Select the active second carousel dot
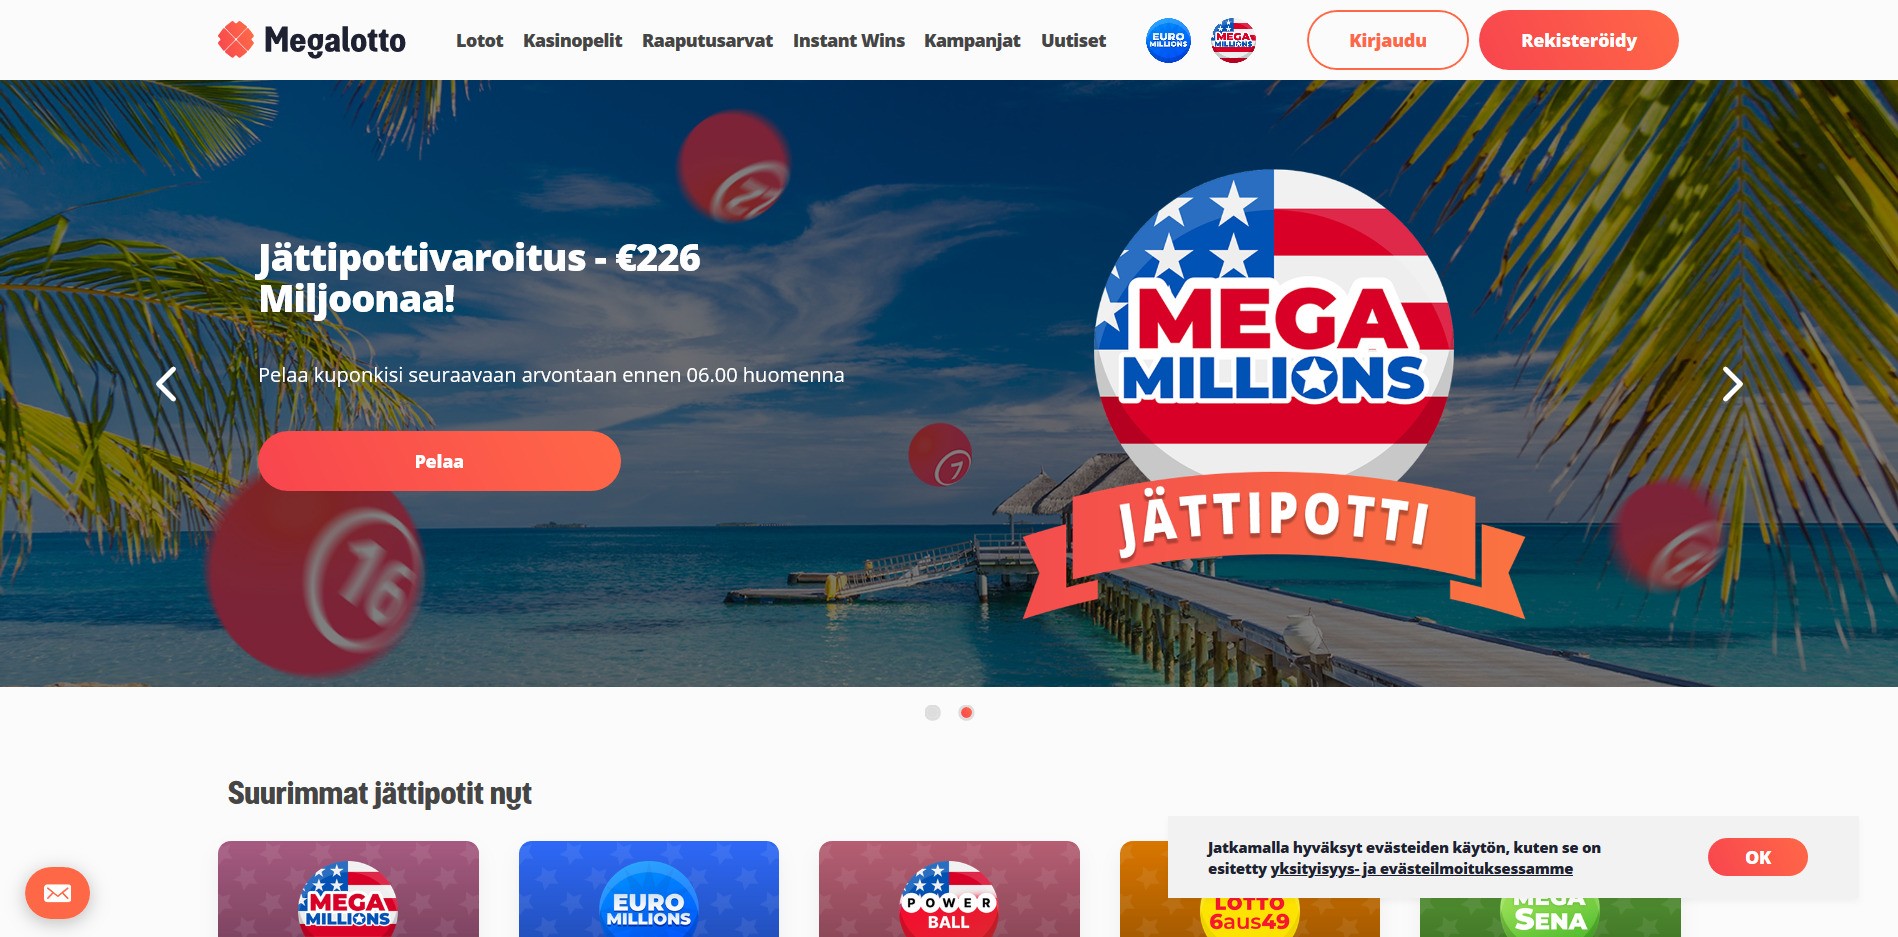Screen dimensions: 1898x937 (966, 713)
